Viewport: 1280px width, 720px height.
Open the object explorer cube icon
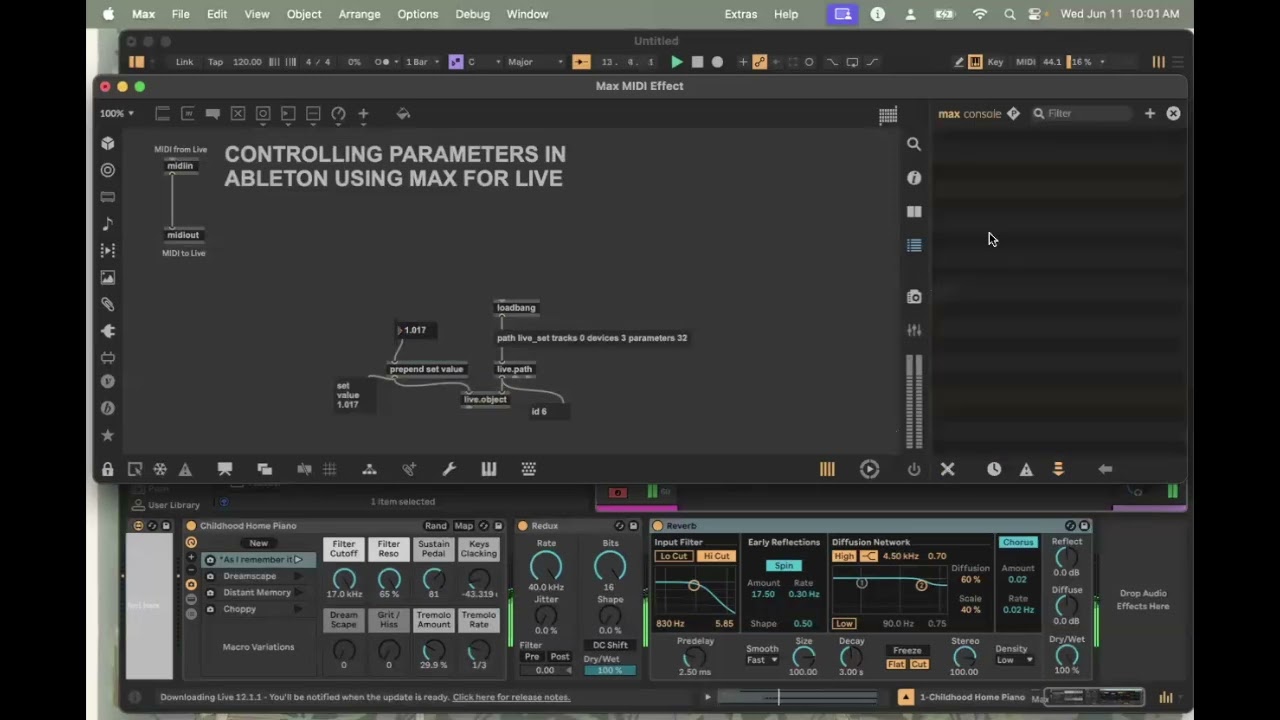(108, 144)
